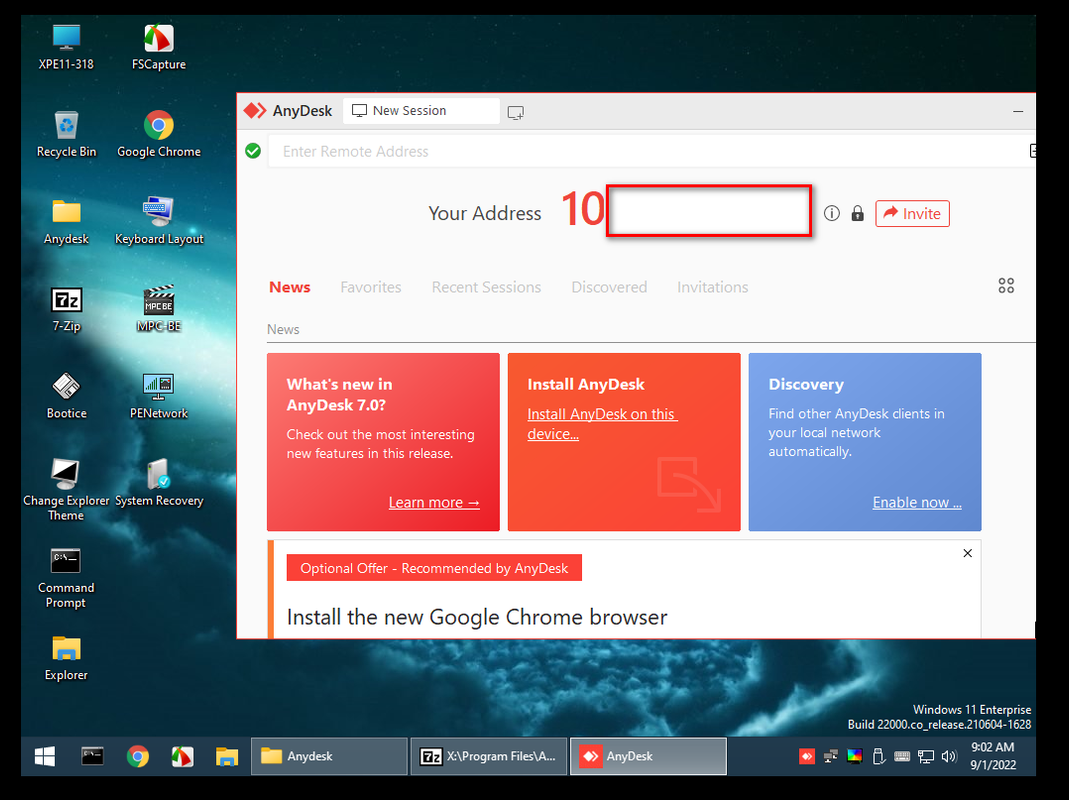Open System Recovery desktop icon
The height and width of the screenshot is (800, 1069).
click(159, 483)
